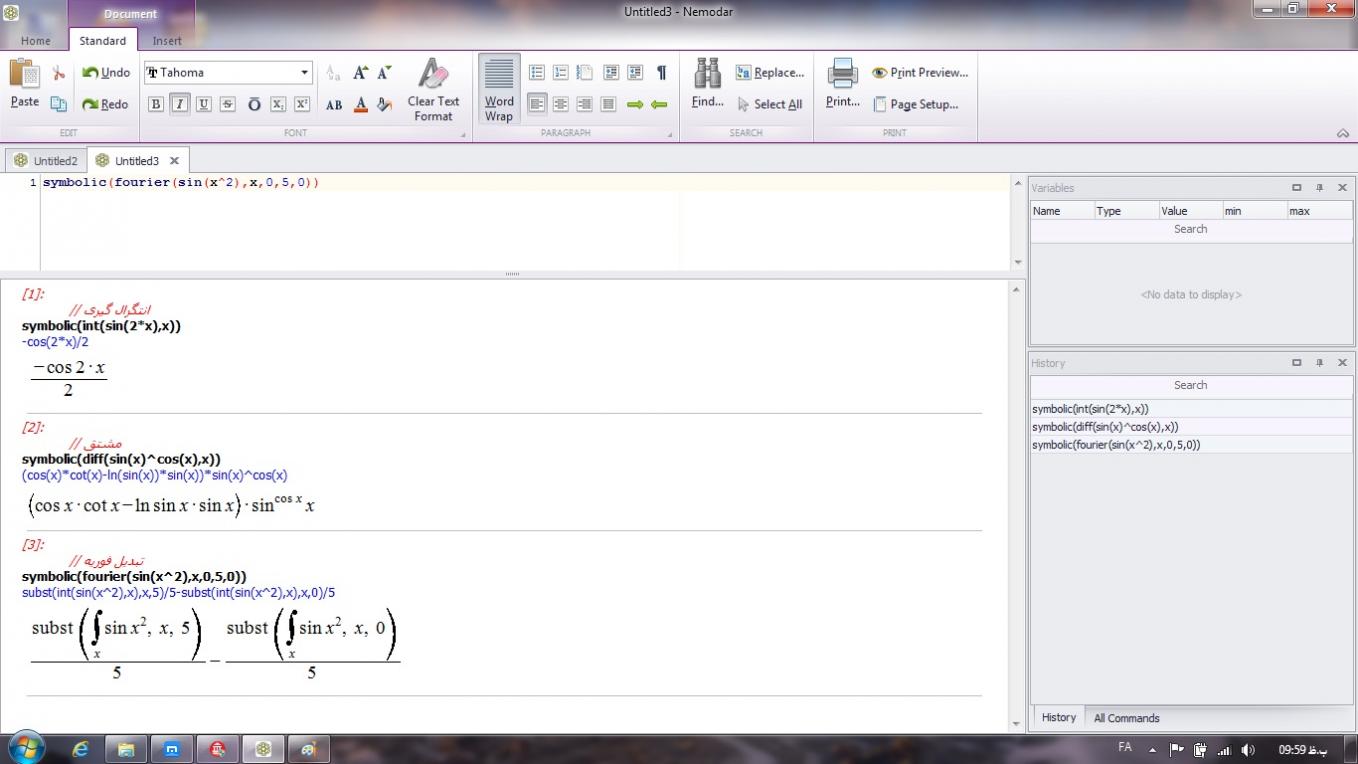Open Find with the binoculars icon
The image size is (1358, 764).
coord(707,76)
